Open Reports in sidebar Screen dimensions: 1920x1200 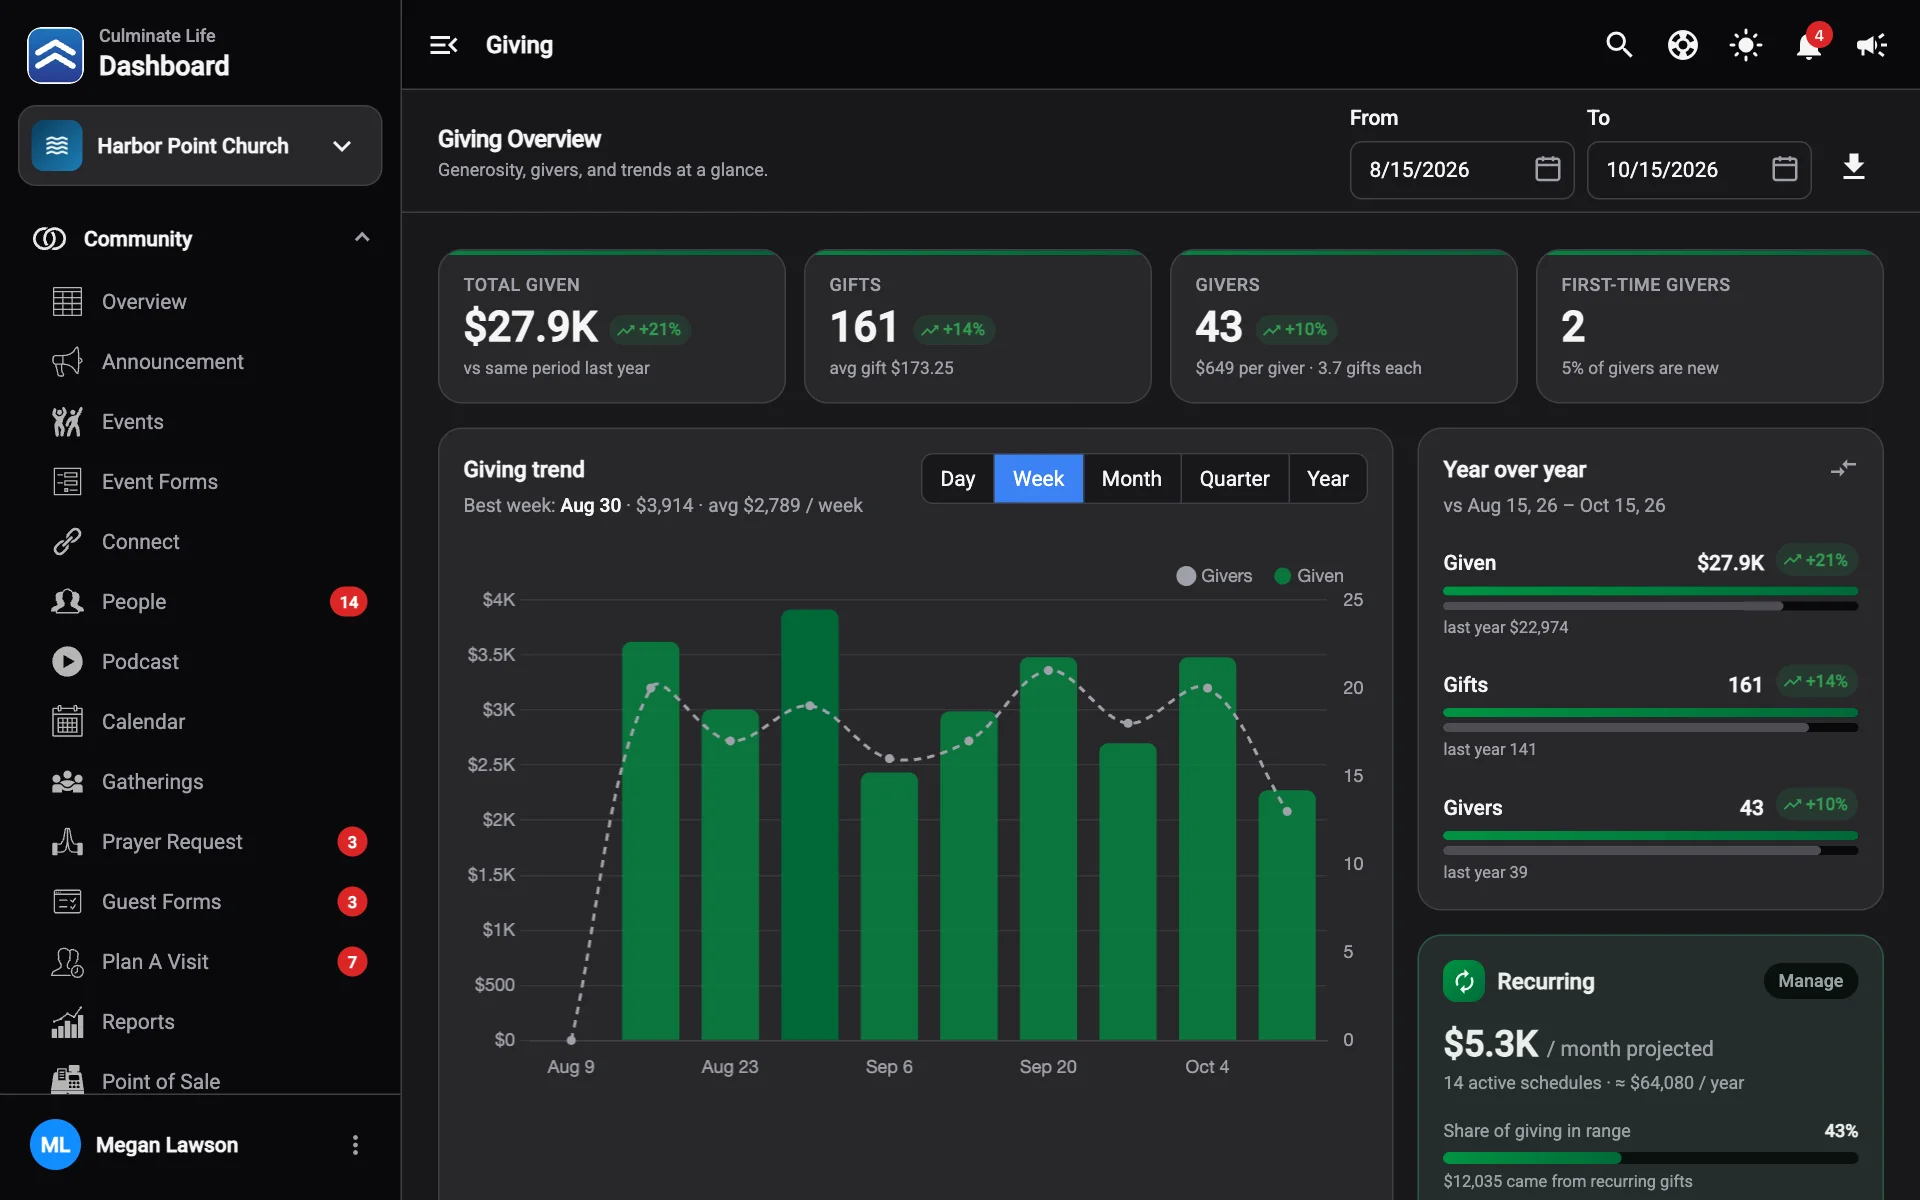click(200, 1021)
